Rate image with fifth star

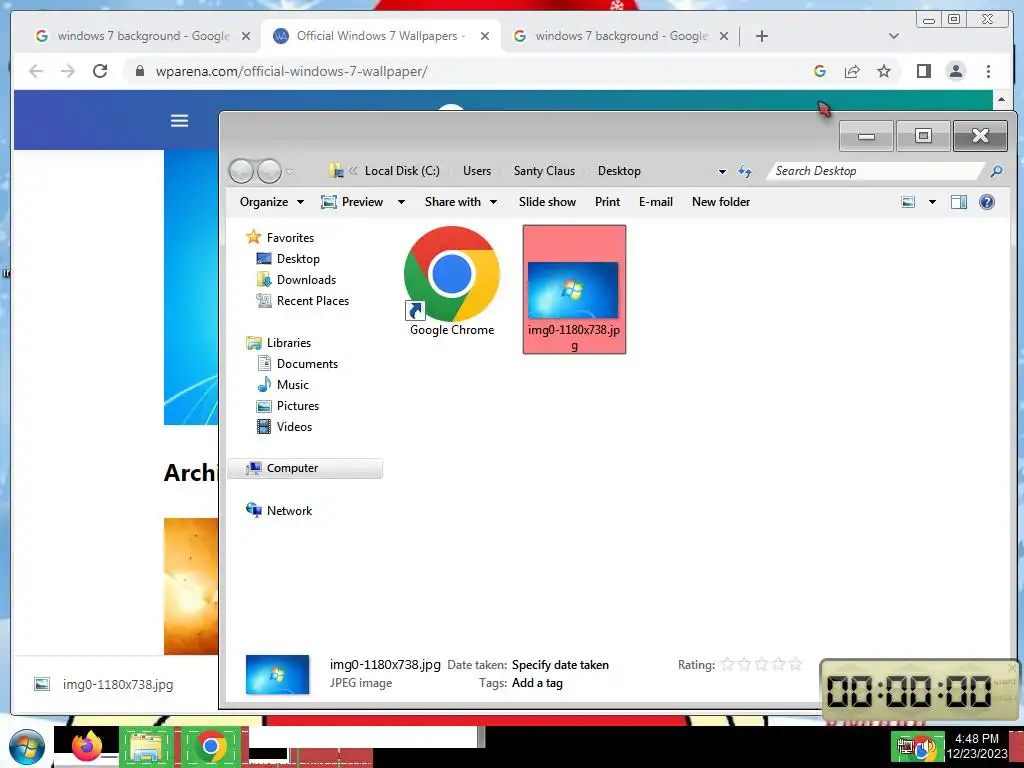pos(795,665)
